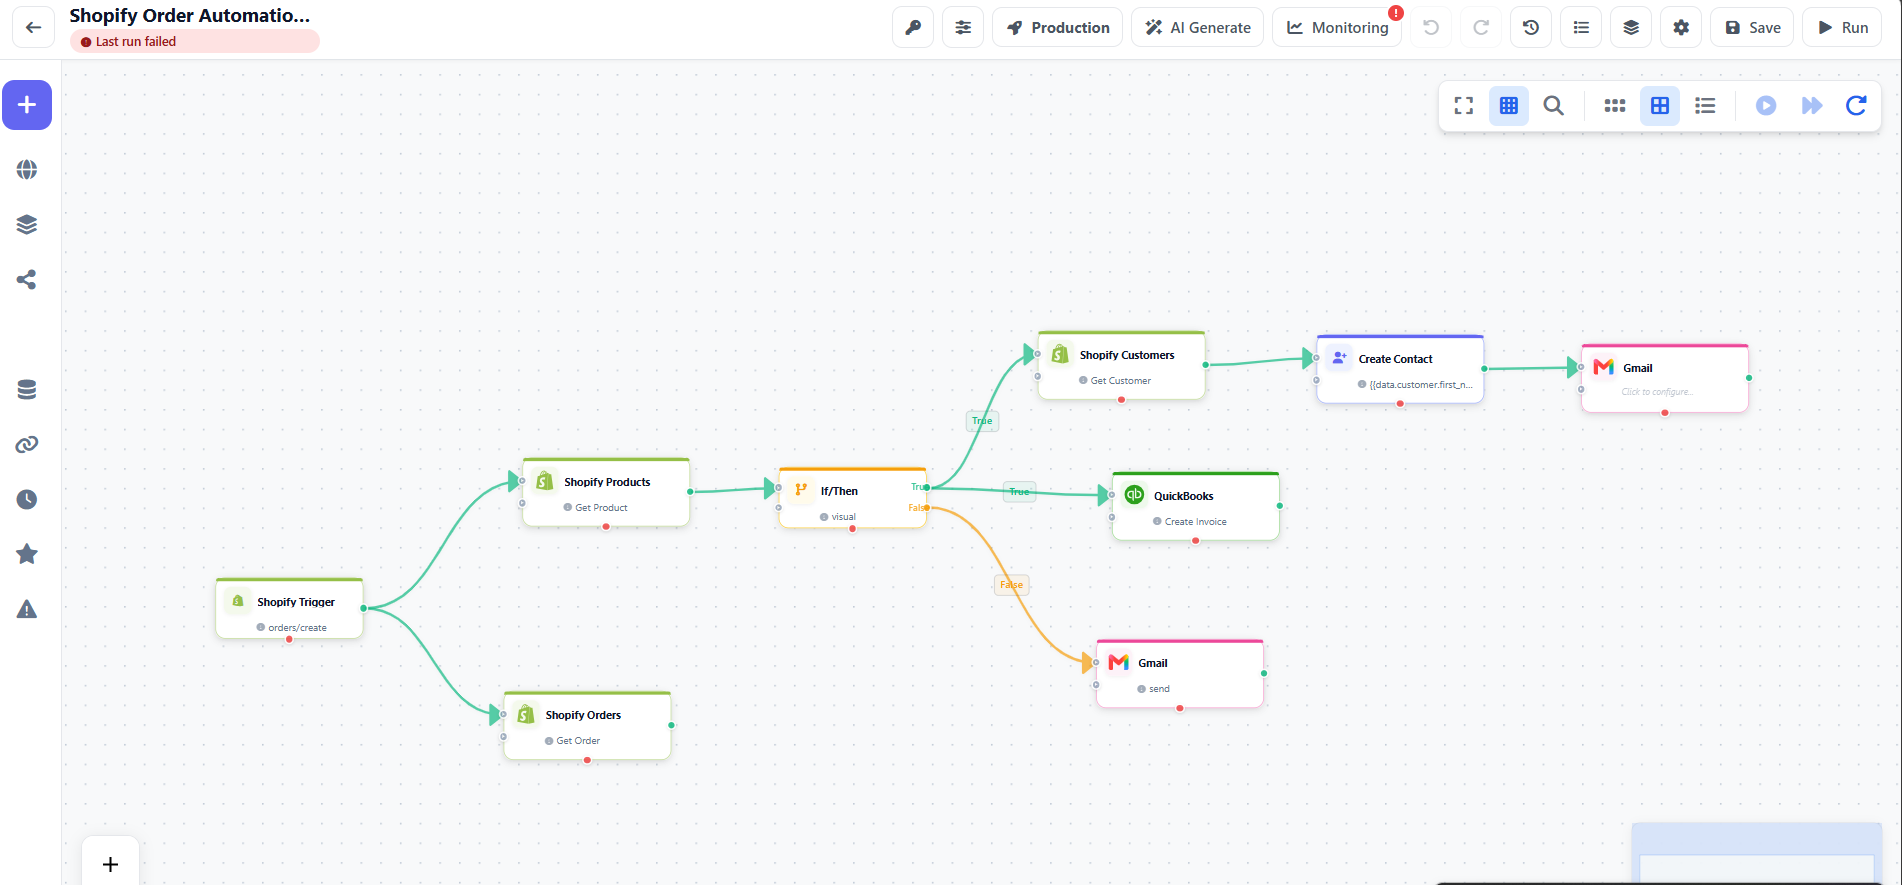Run the workflow

point(1842,27)
